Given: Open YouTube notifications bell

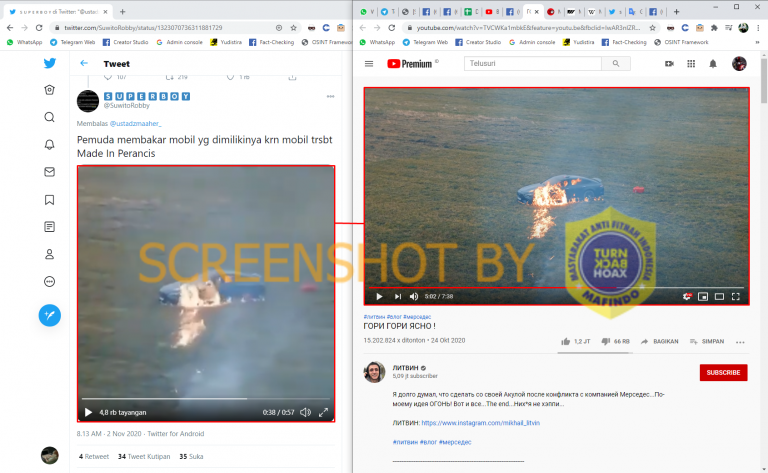Looking at the screenshot, I should 713,64.
